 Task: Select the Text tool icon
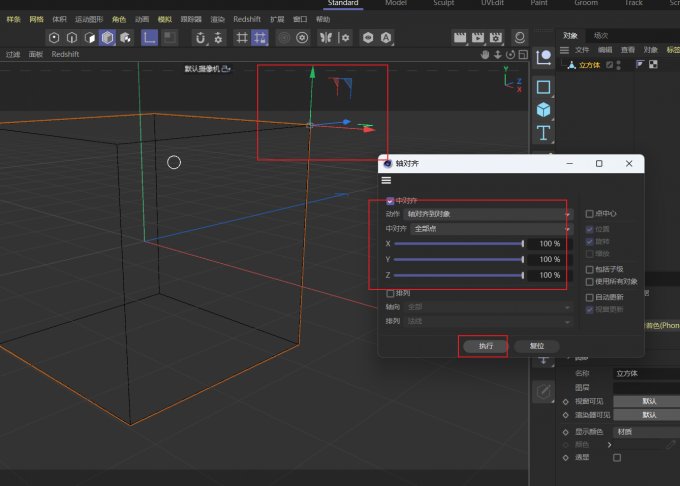point(543,133)
